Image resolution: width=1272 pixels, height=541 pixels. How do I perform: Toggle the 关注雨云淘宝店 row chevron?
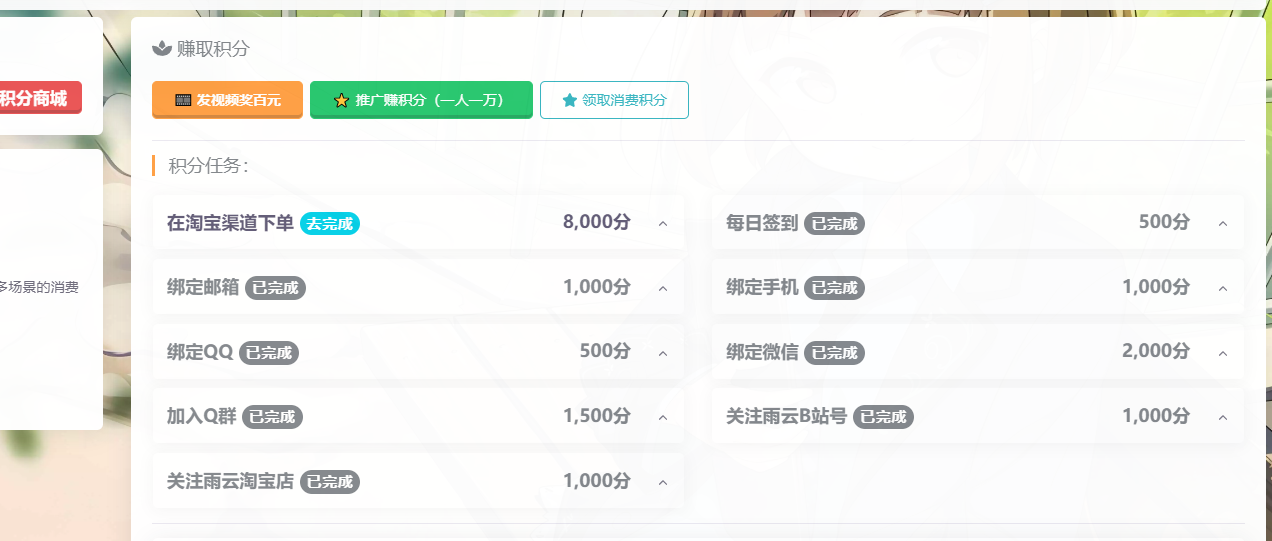(x=663, y=482)
